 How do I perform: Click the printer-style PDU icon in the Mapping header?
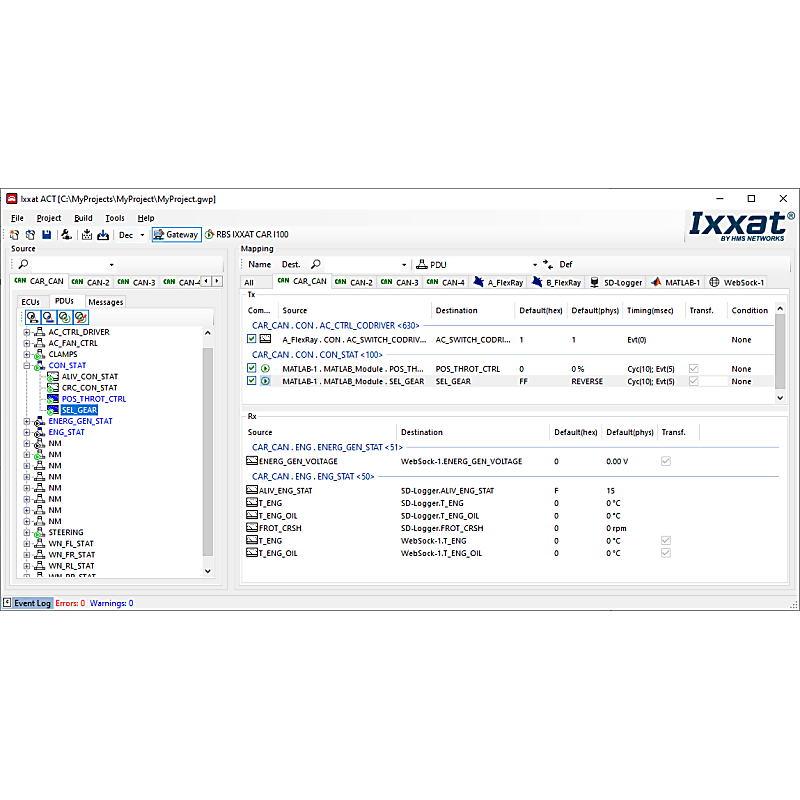422,262
